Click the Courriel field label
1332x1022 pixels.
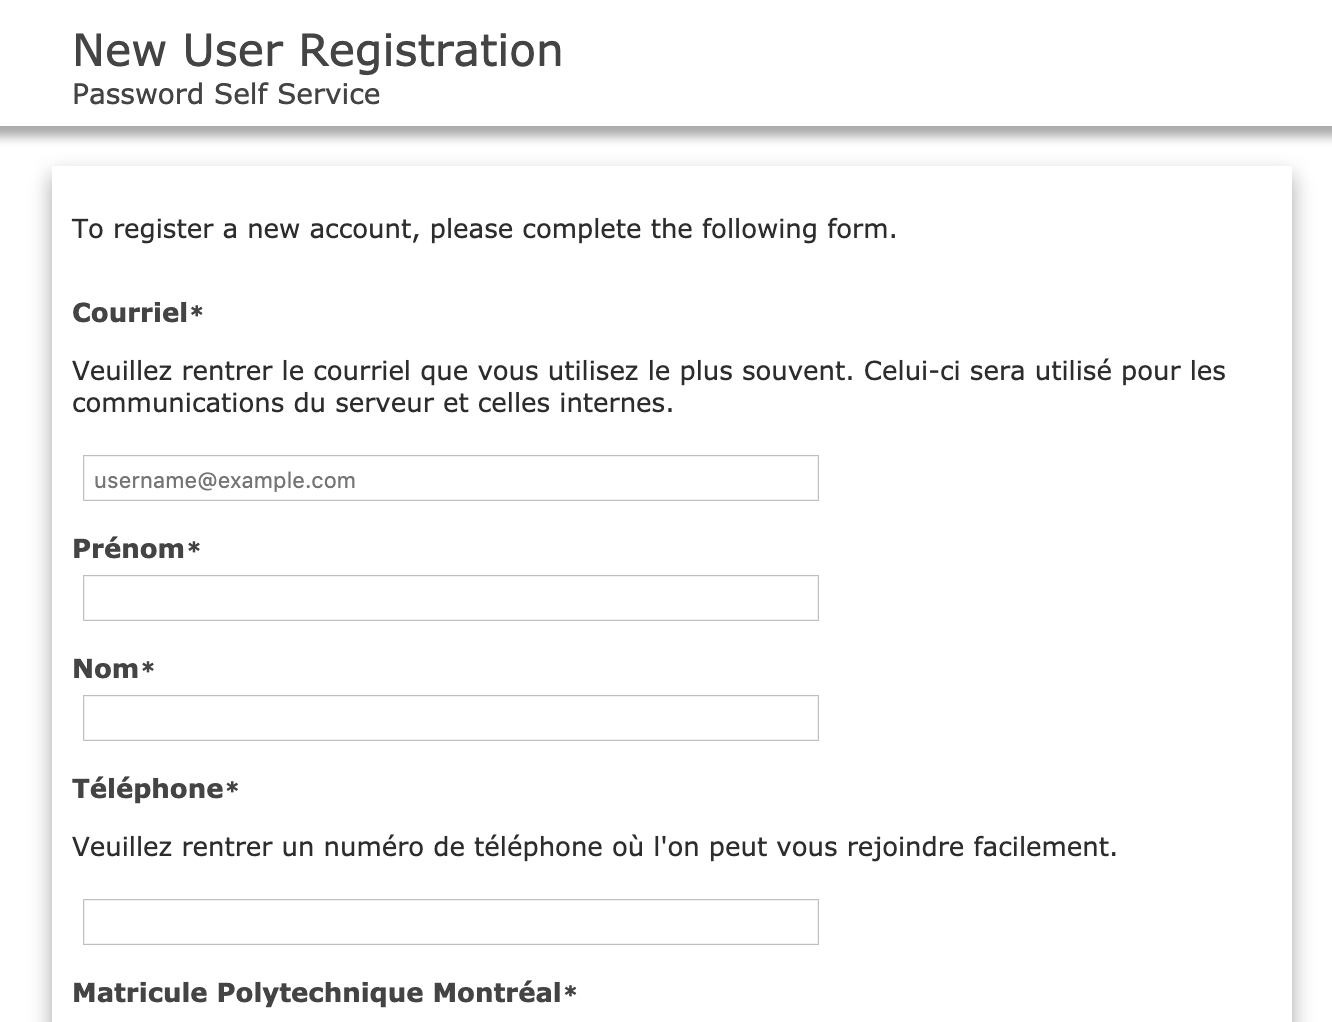pyautogui.click(x=130, y=313)
